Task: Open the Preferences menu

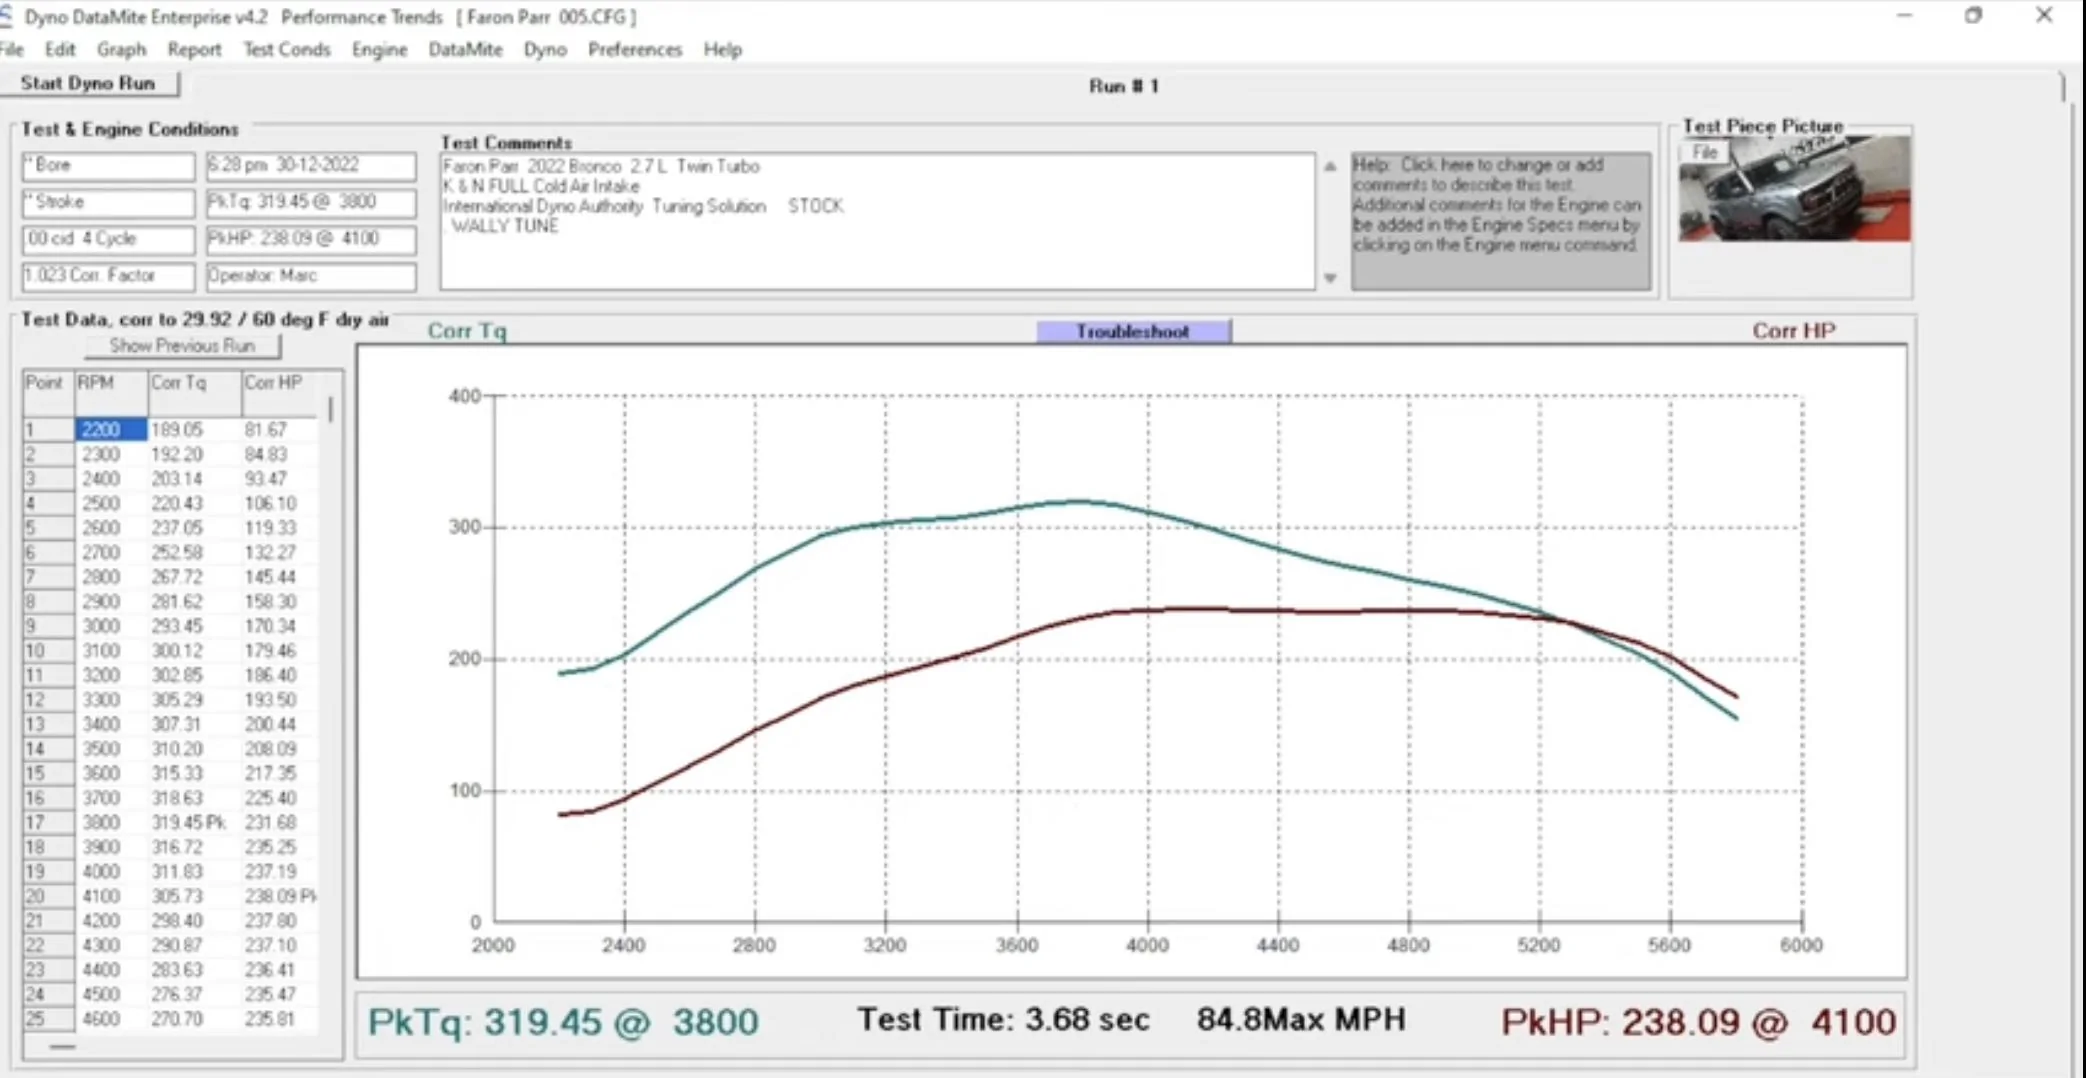Action: pyautogui.click(x=634, y=49)
